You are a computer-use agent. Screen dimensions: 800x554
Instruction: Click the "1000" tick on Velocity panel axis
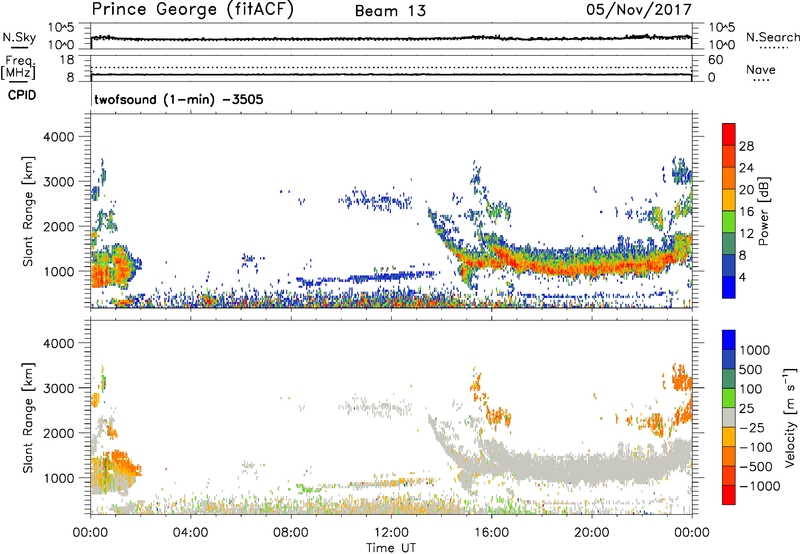(59, 478)
